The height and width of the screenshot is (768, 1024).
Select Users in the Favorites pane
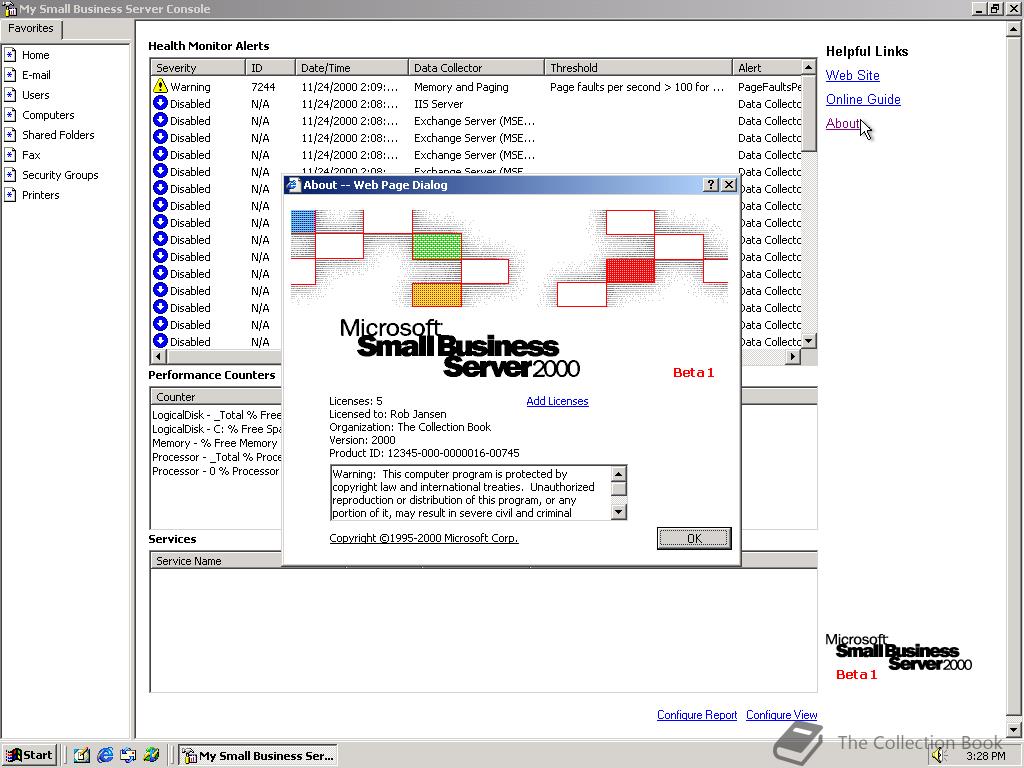pos(35,95)
